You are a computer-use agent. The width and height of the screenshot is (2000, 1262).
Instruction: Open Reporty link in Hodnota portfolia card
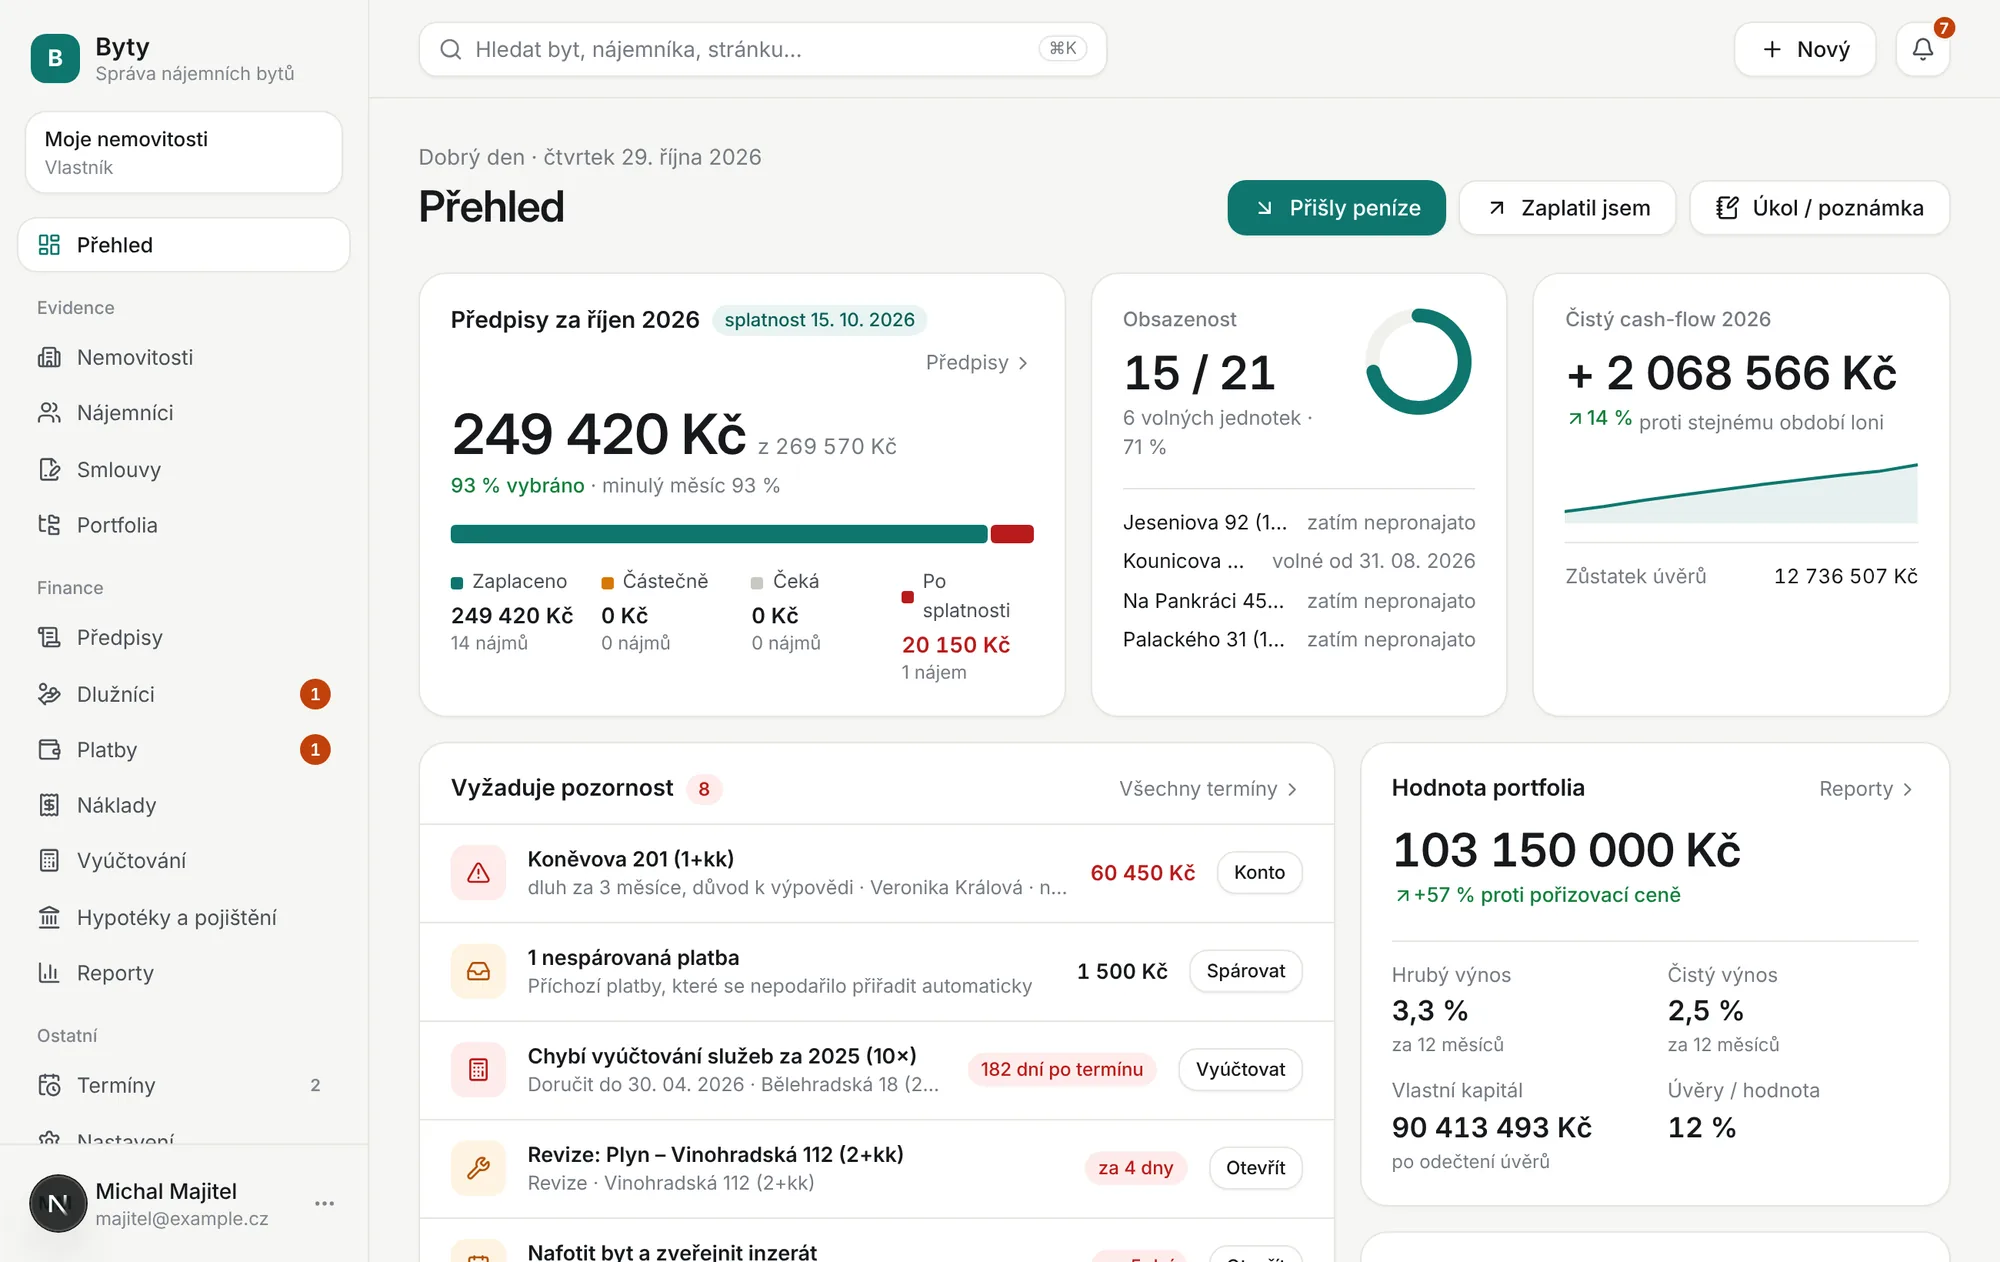(1866, 789)
